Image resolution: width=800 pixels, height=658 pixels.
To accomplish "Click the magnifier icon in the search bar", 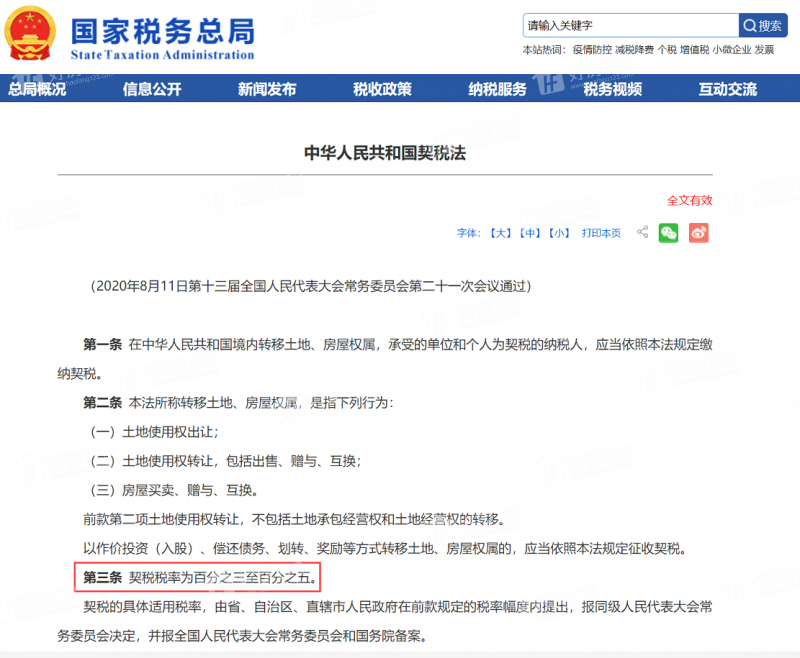I will point(750,24).
